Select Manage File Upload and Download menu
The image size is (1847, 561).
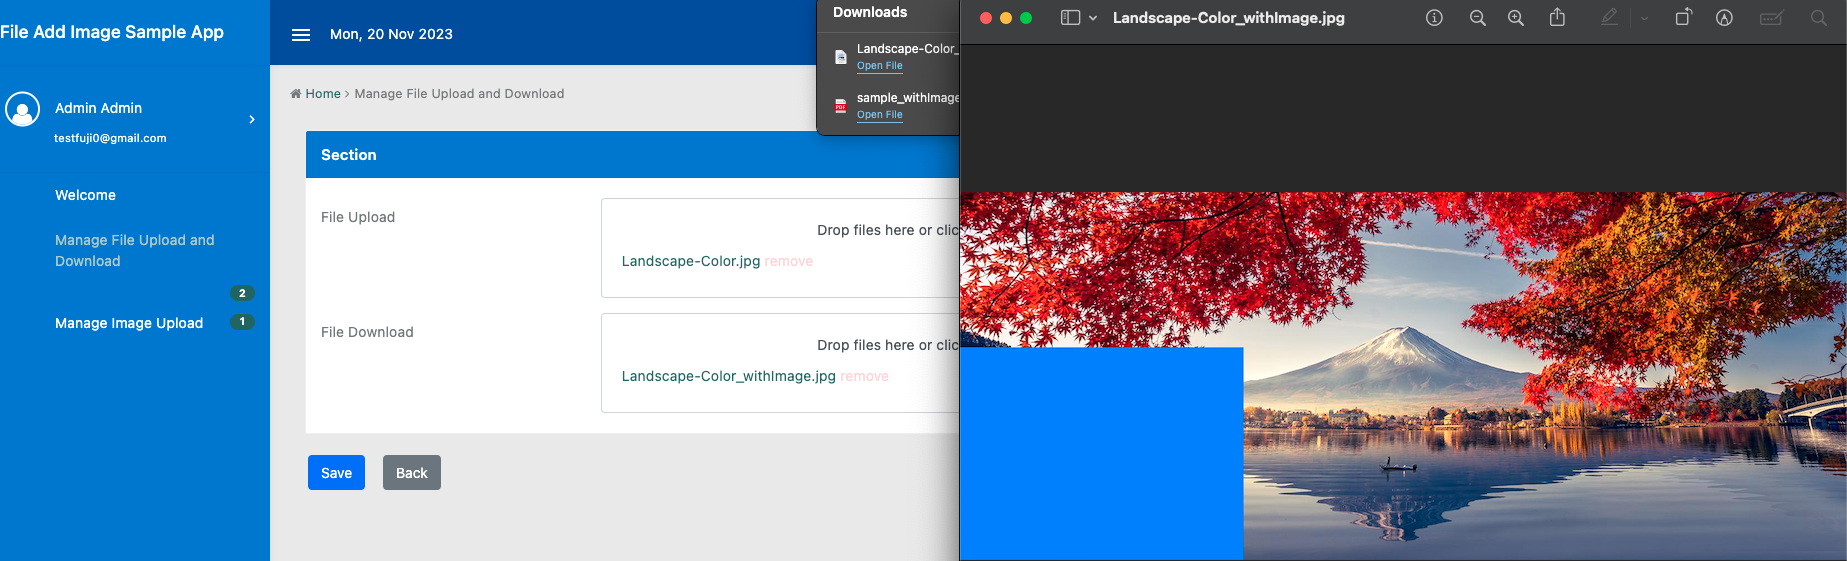[135, 250]
